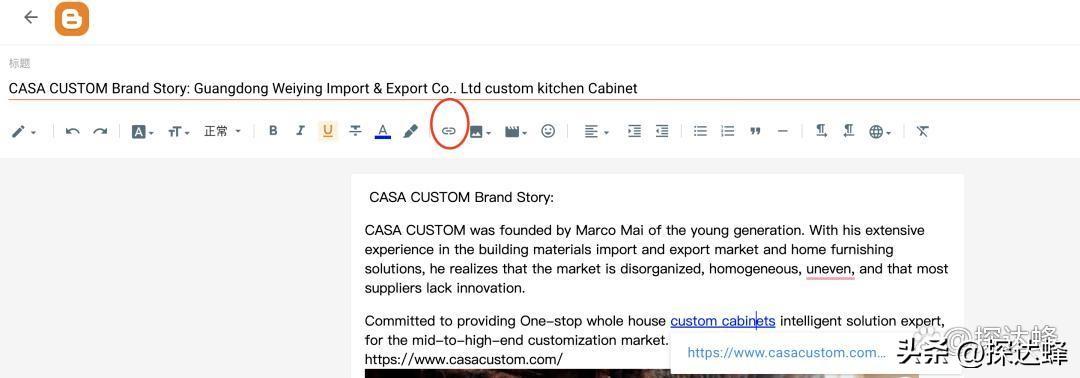1080x378 pixels.
Task: Click the insert link icon
Action: 448,131
